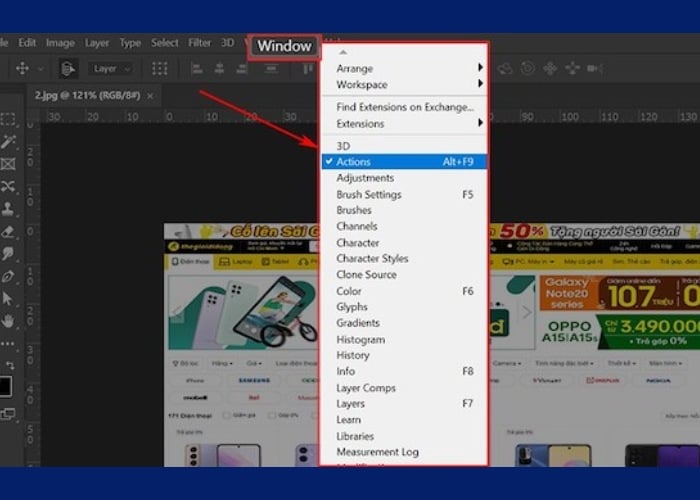The width and height of the screenshot is (700, 500).
Task: Toggle the Info panel entry
Action: coord(404,371)
